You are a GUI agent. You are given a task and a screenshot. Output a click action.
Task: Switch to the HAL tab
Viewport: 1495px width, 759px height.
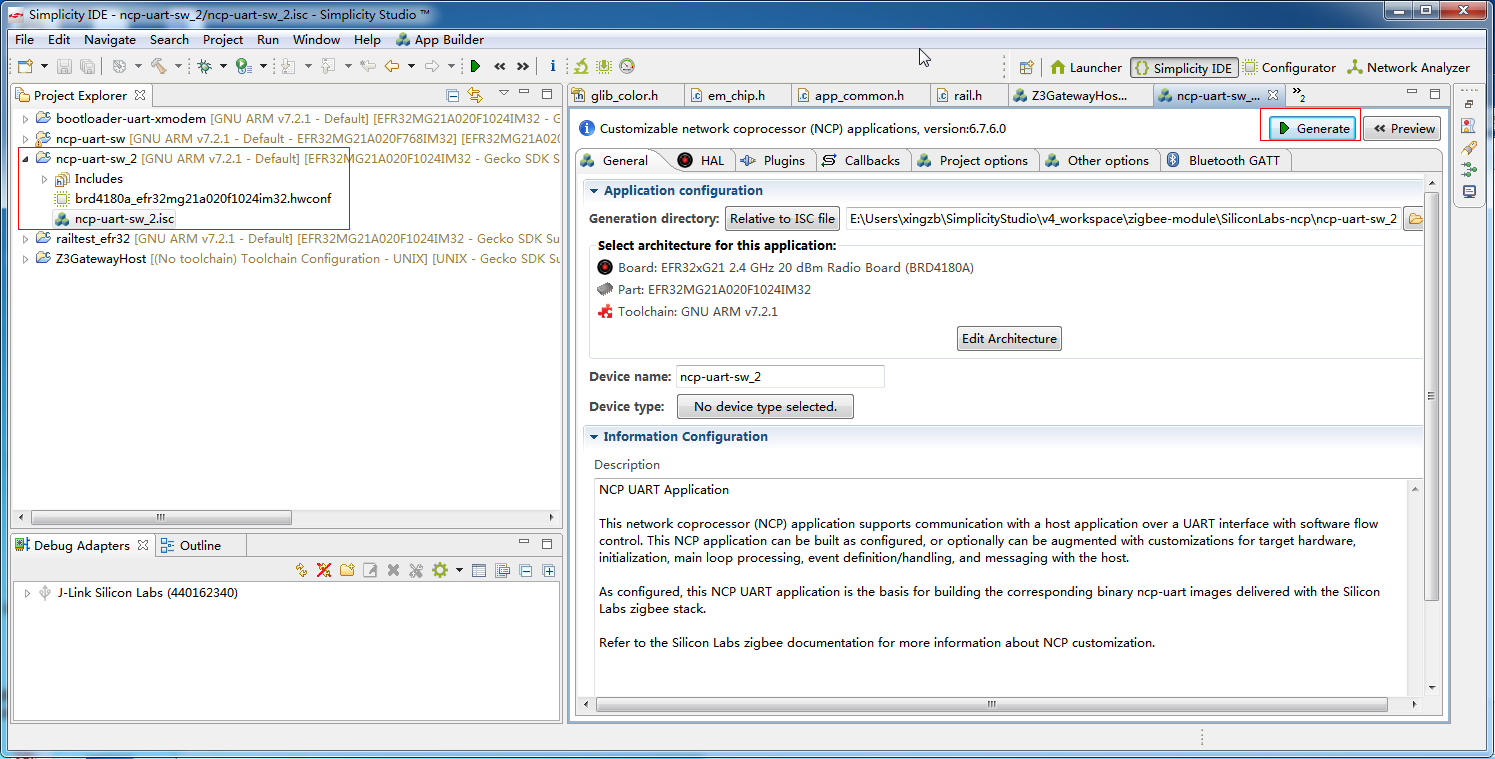[x=700, y=160]
